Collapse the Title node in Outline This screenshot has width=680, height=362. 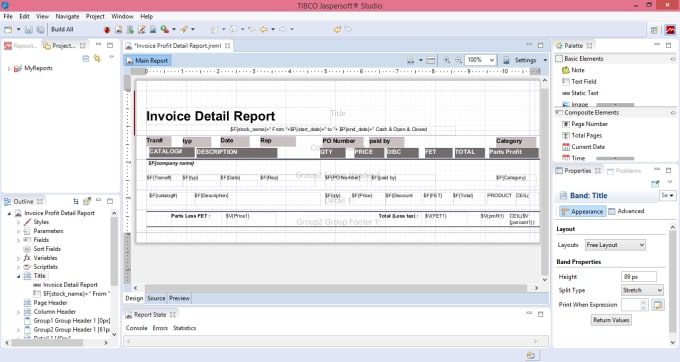point(19,276)
